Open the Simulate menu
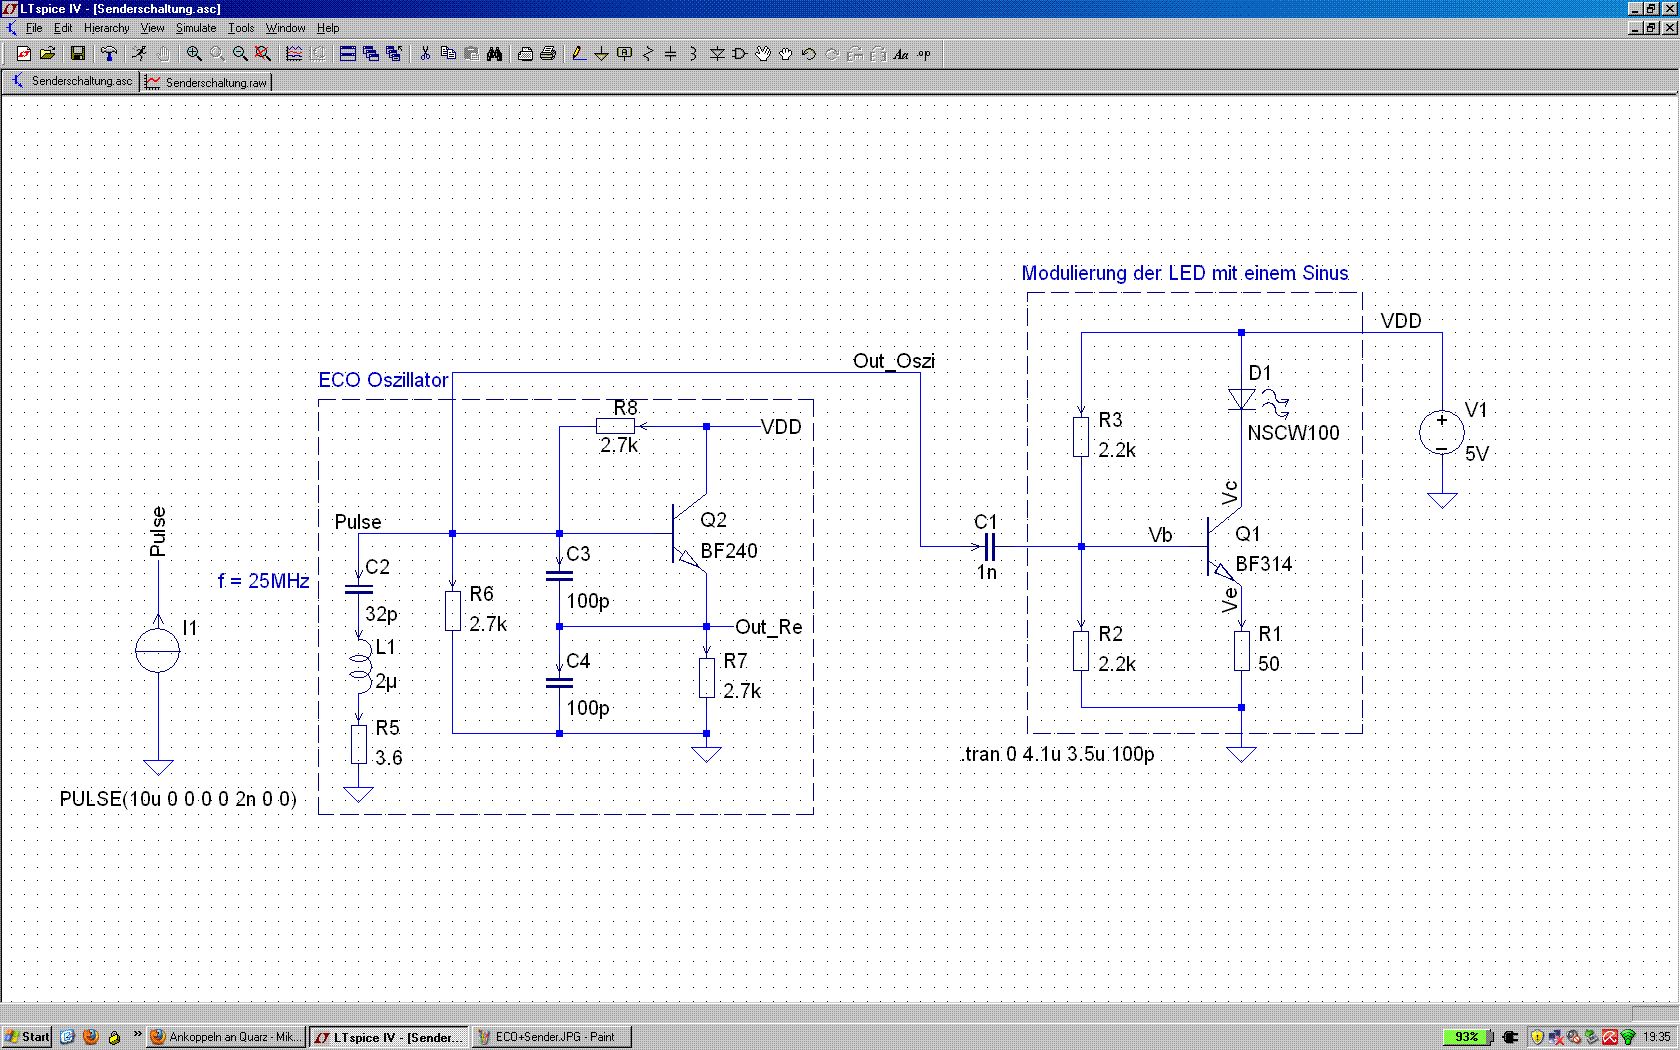The width and height of the screenshot is (1680, 1050). point(196,28)
